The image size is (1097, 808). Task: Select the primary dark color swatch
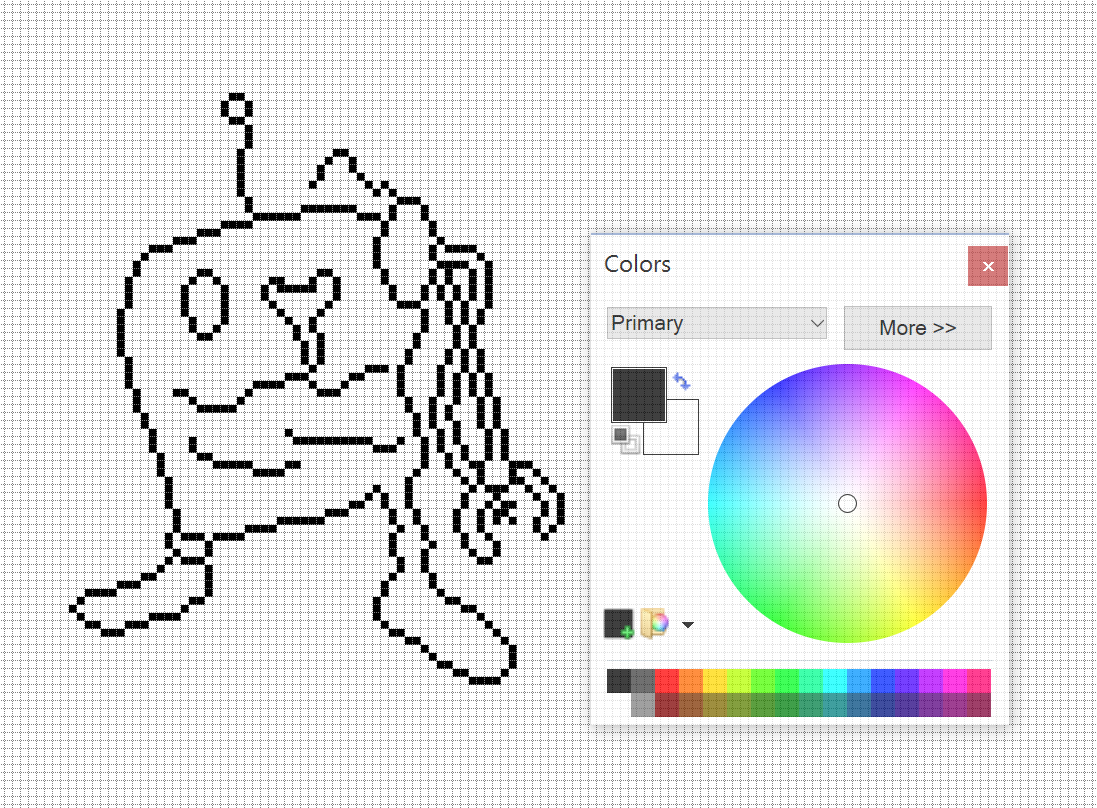[x=639, y=395]
